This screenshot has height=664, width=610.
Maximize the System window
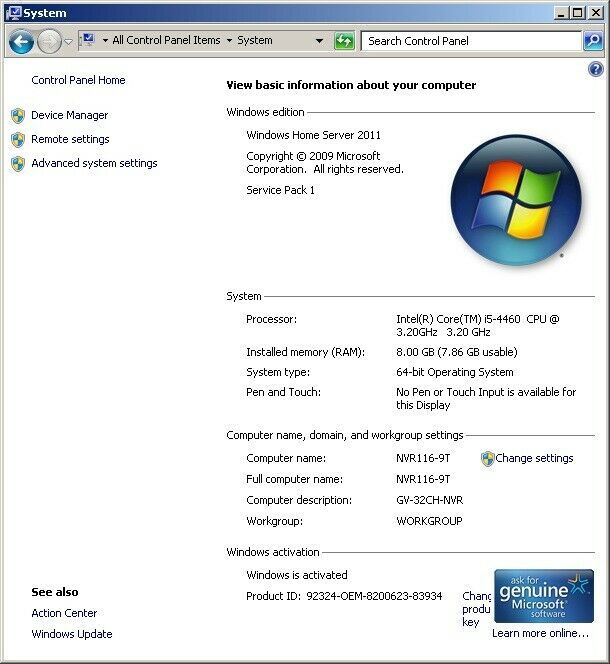[x=578, y=13]
